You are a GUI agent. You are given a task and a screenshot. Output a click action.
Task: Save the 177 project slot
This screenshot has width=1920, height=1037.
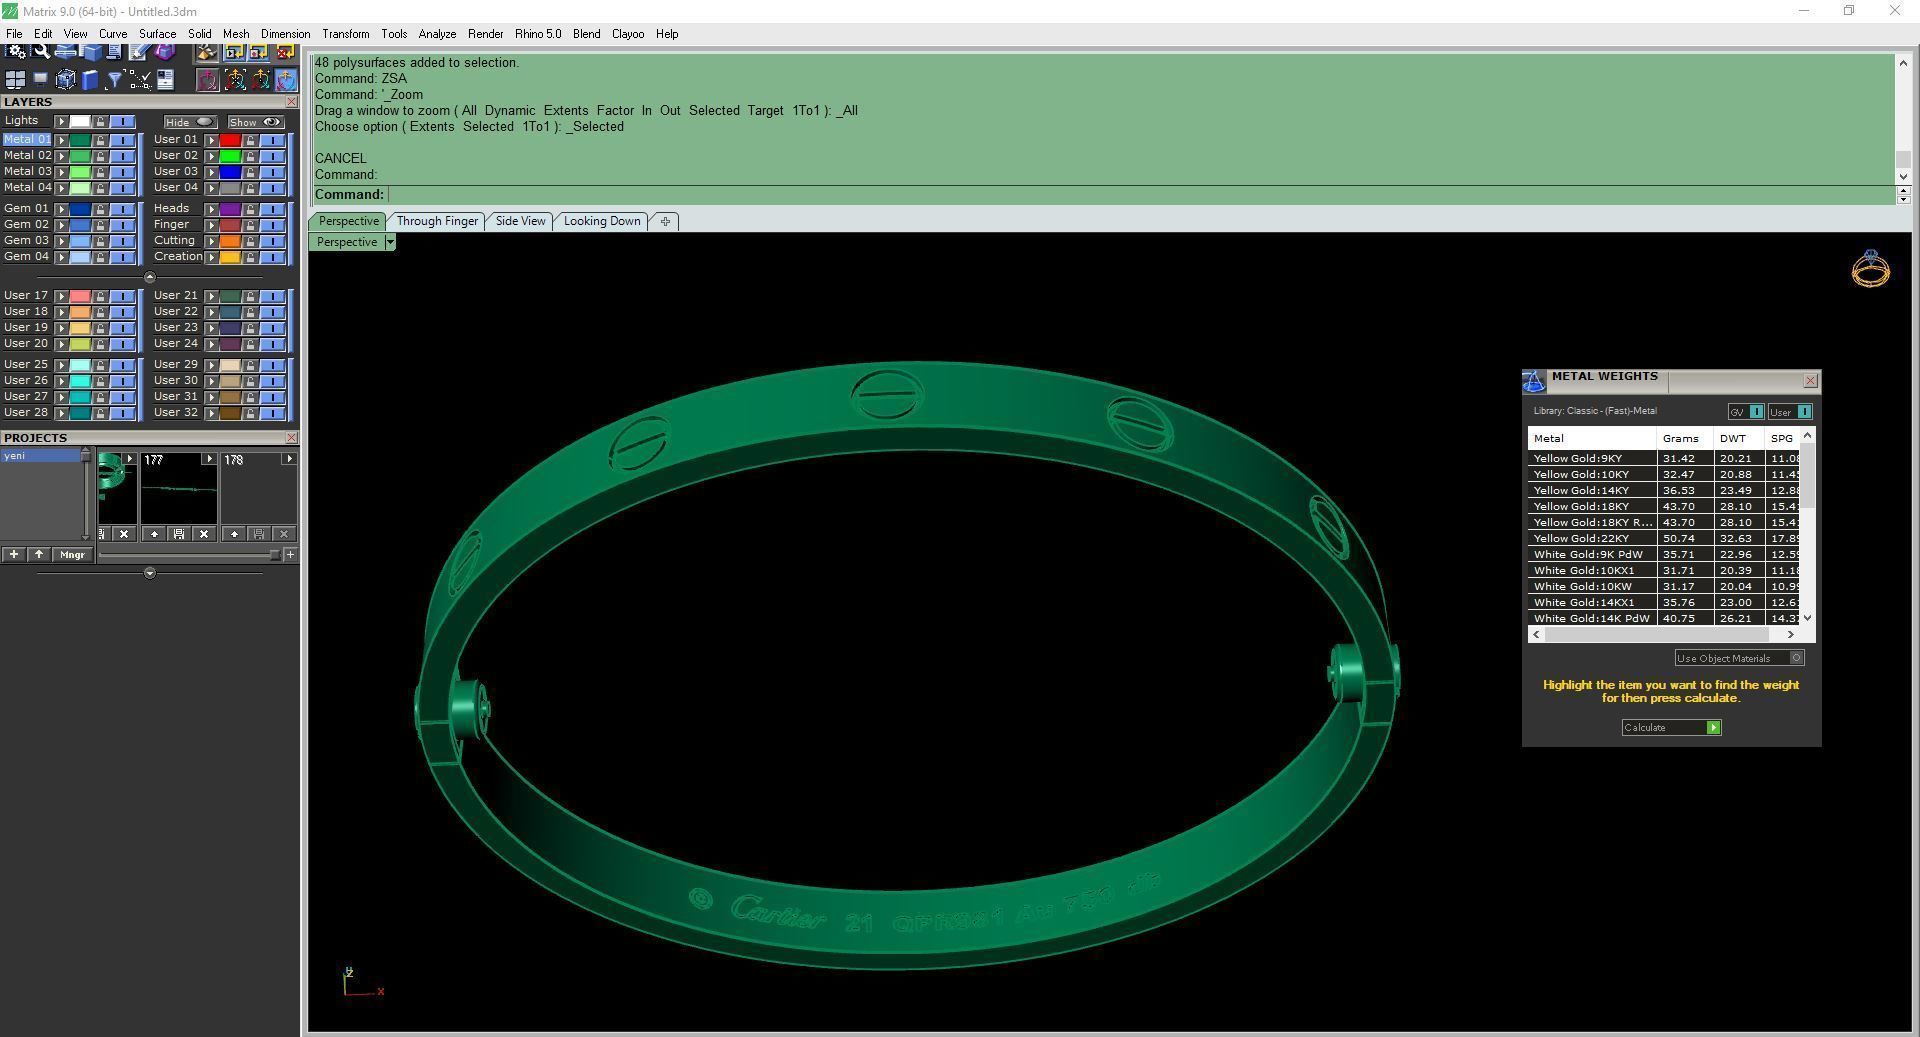[178, 534]
